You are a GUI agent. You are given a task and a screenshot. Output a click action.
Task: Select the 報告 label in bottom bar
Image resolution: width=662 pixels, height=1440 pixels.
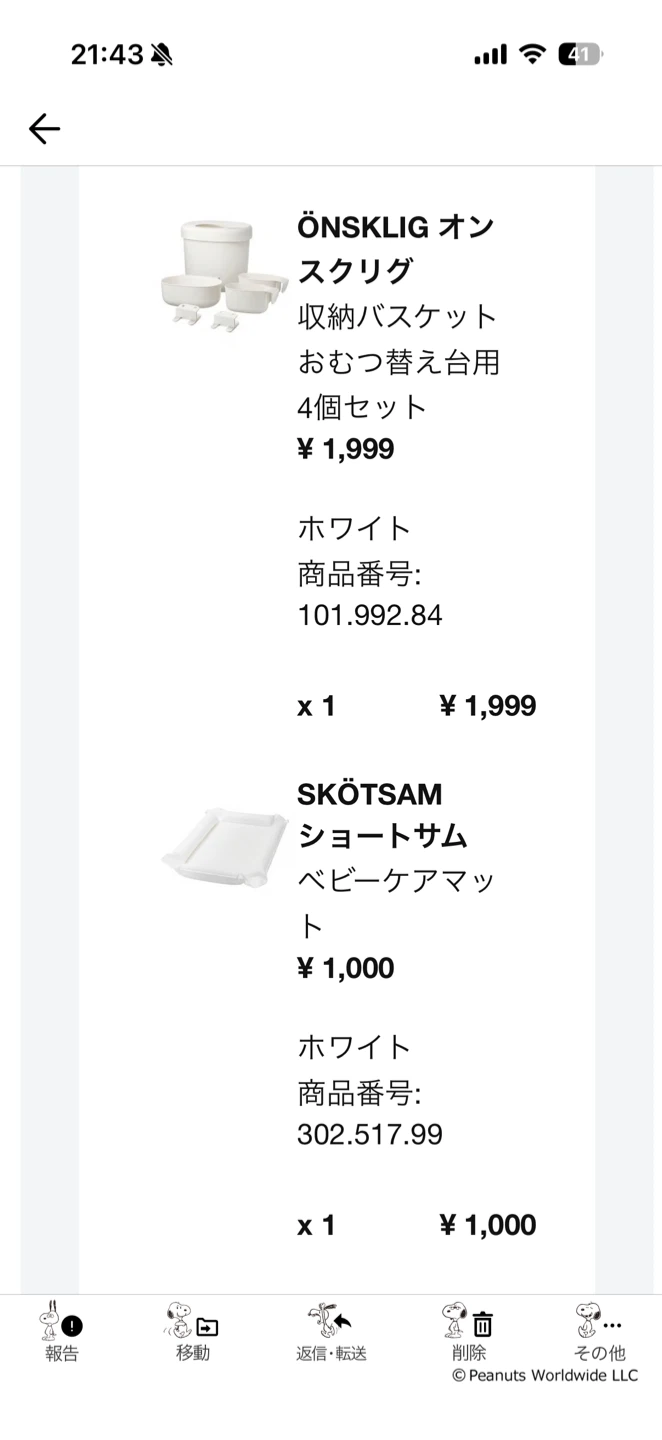pyautogui.click(x=61, y=1353)
